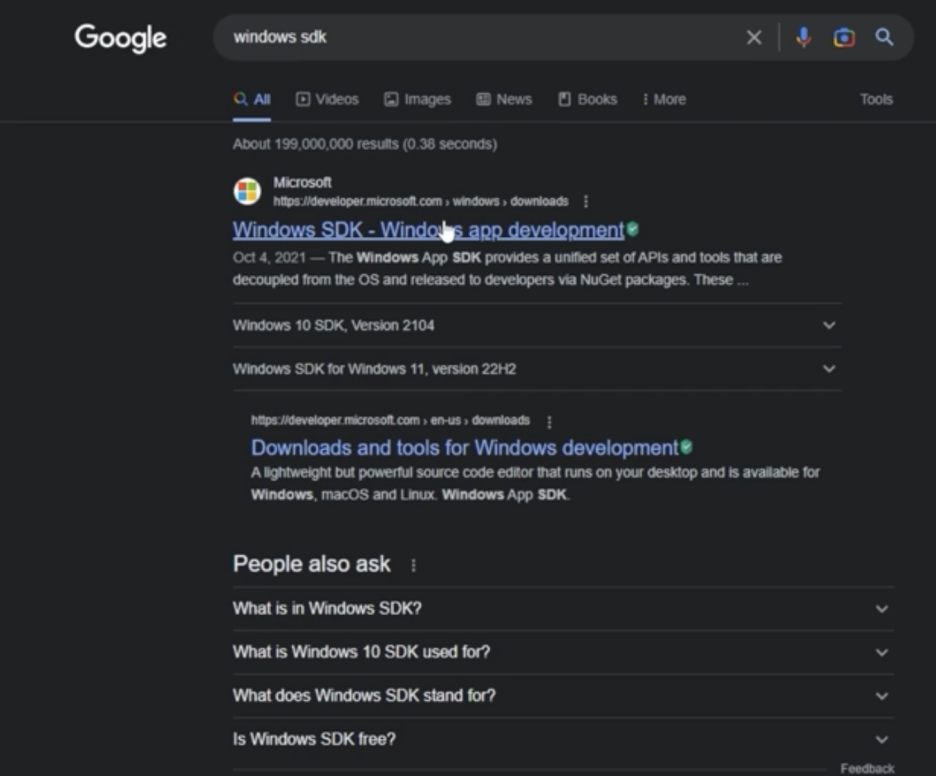Switch to the Images tab

click(417, 100)
